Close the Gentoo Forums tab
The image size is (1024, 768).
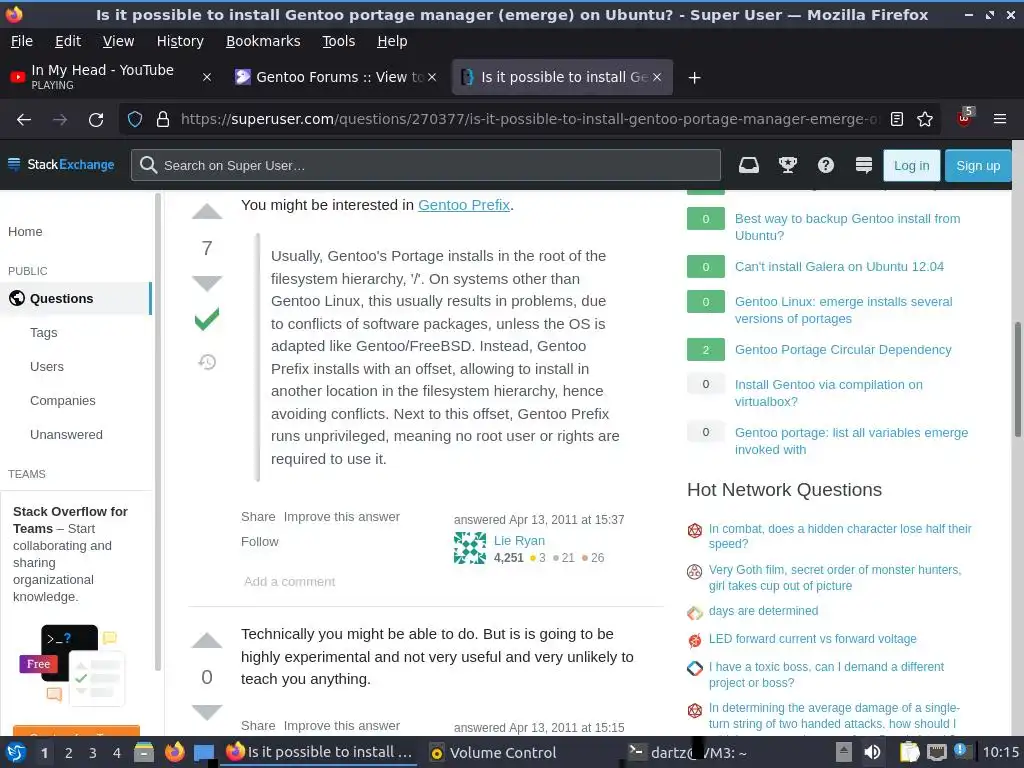(432, 77)
